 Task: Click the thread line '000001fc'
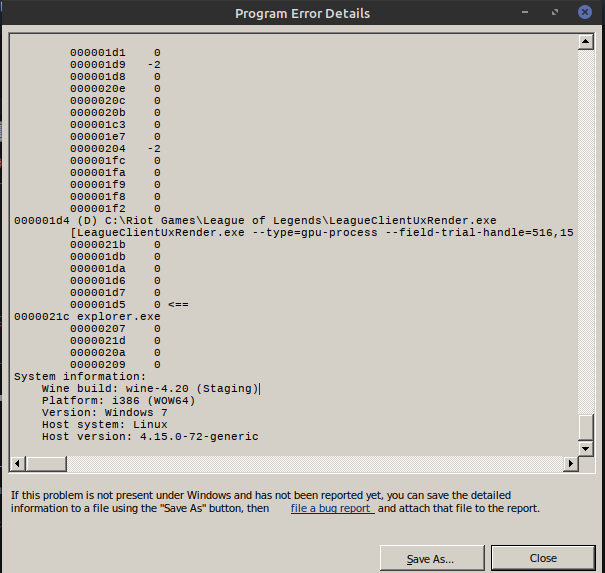coord(115,161)
